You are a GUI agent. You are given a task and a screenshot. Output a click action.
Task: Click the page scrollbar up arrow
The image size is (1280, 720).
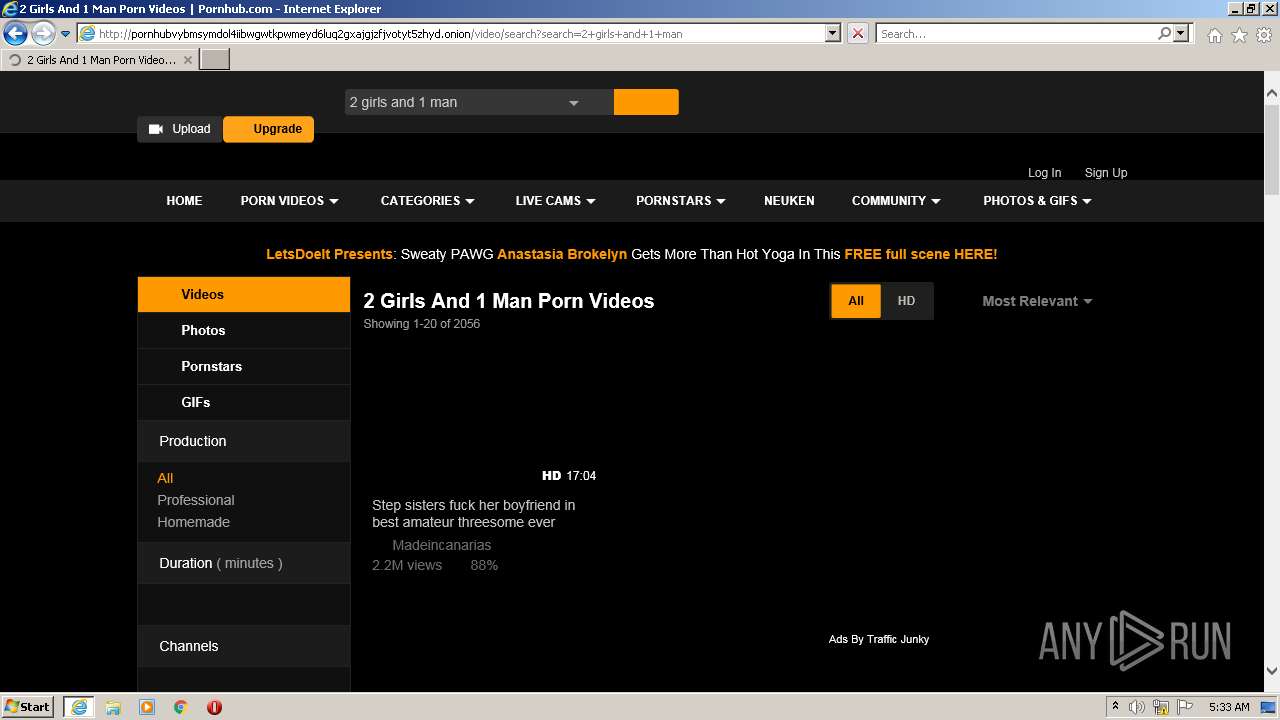(1272, 93)
